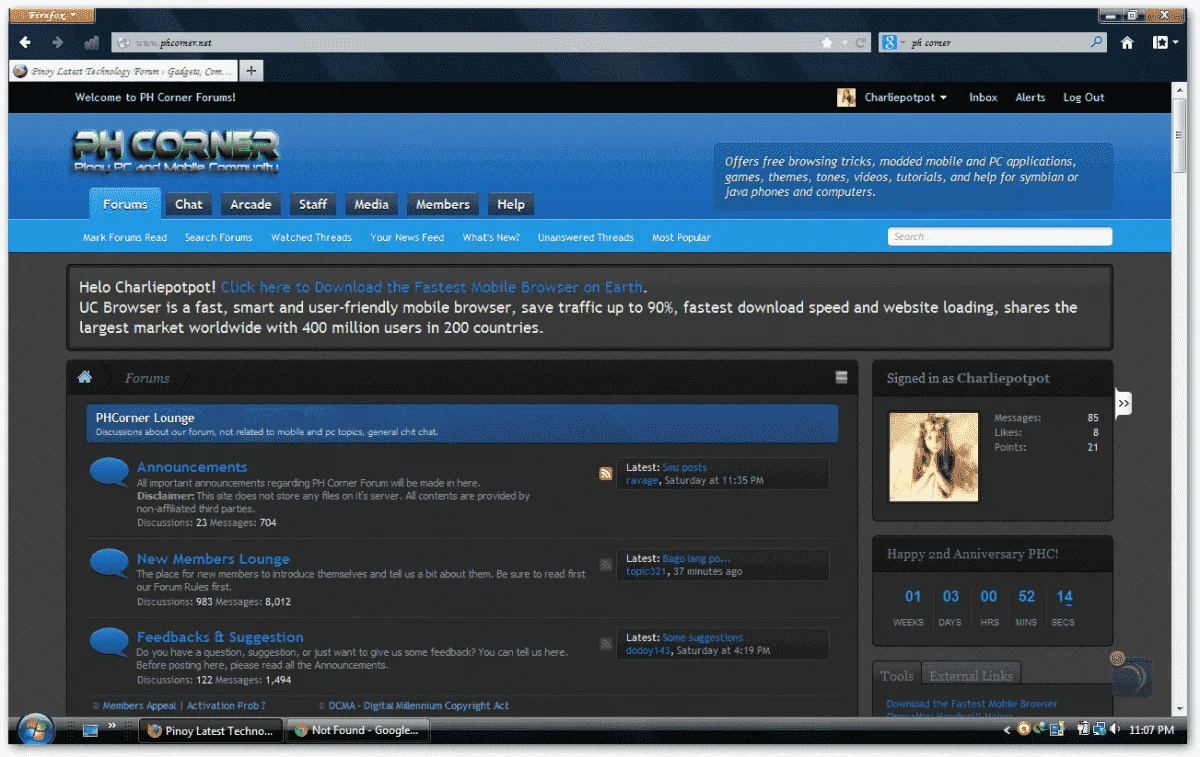Screen dimensions: 1200x757
Task: Open the latest post 'Sins posts'
Action: (x=684, y=467)
